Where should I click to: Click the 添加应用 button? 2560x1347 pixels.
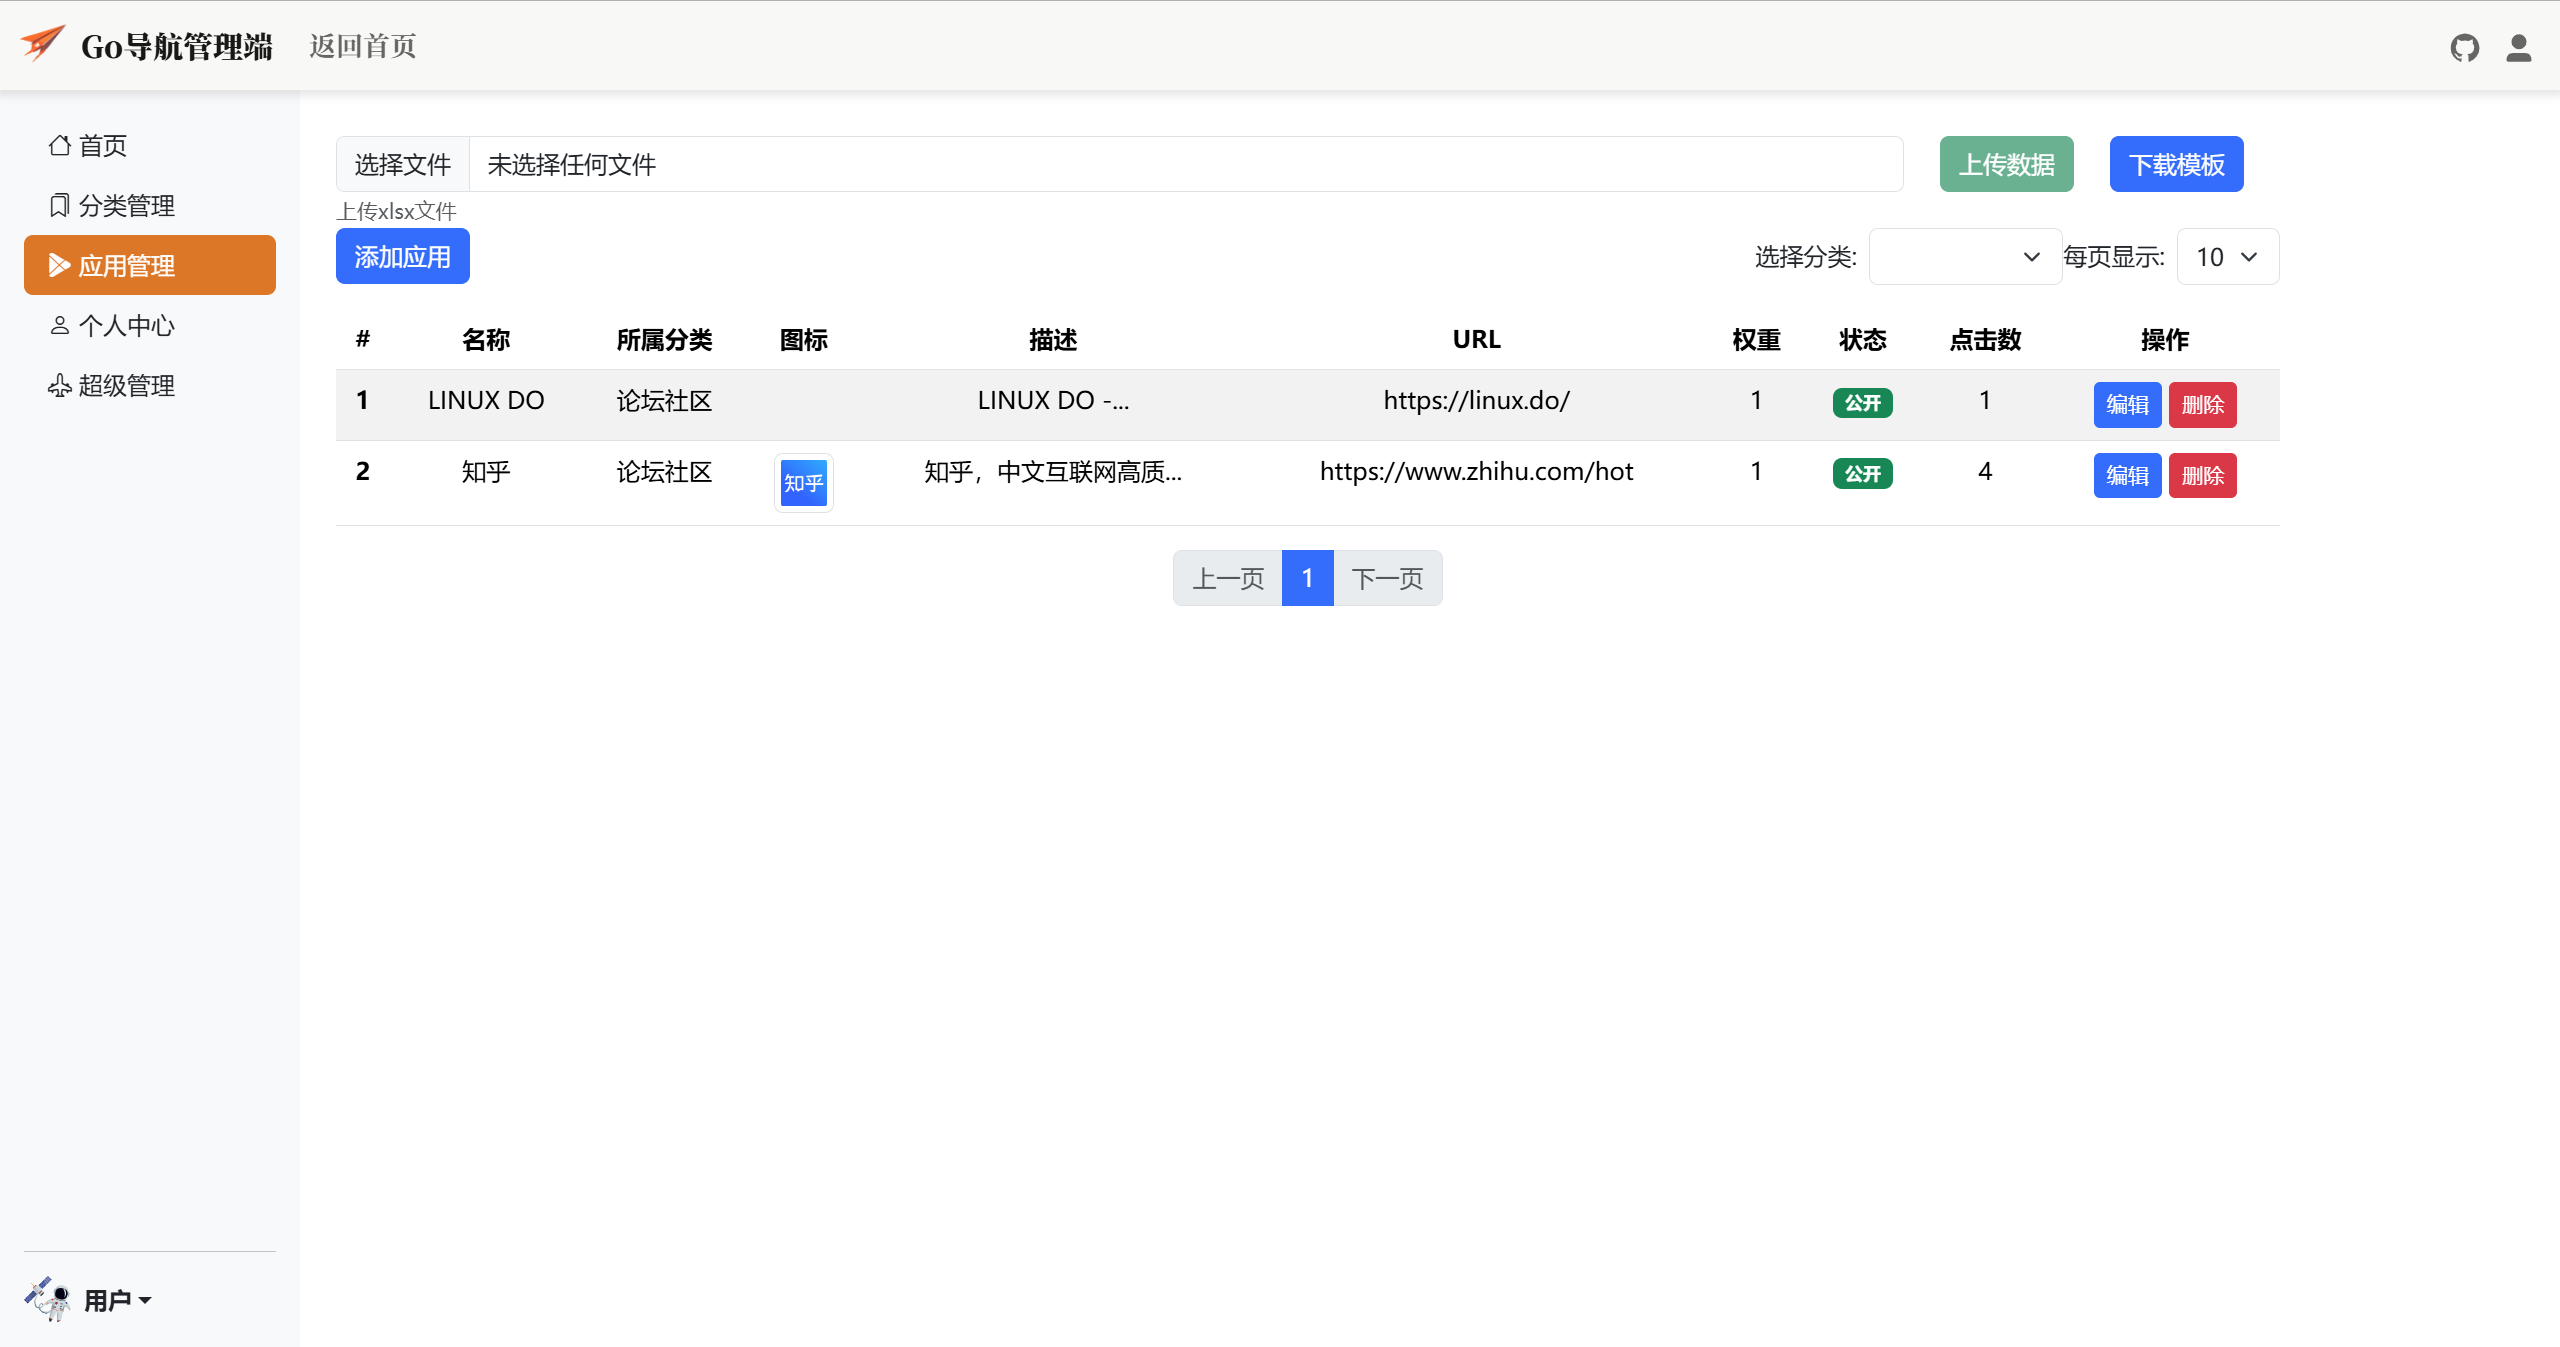click(402, 257)
